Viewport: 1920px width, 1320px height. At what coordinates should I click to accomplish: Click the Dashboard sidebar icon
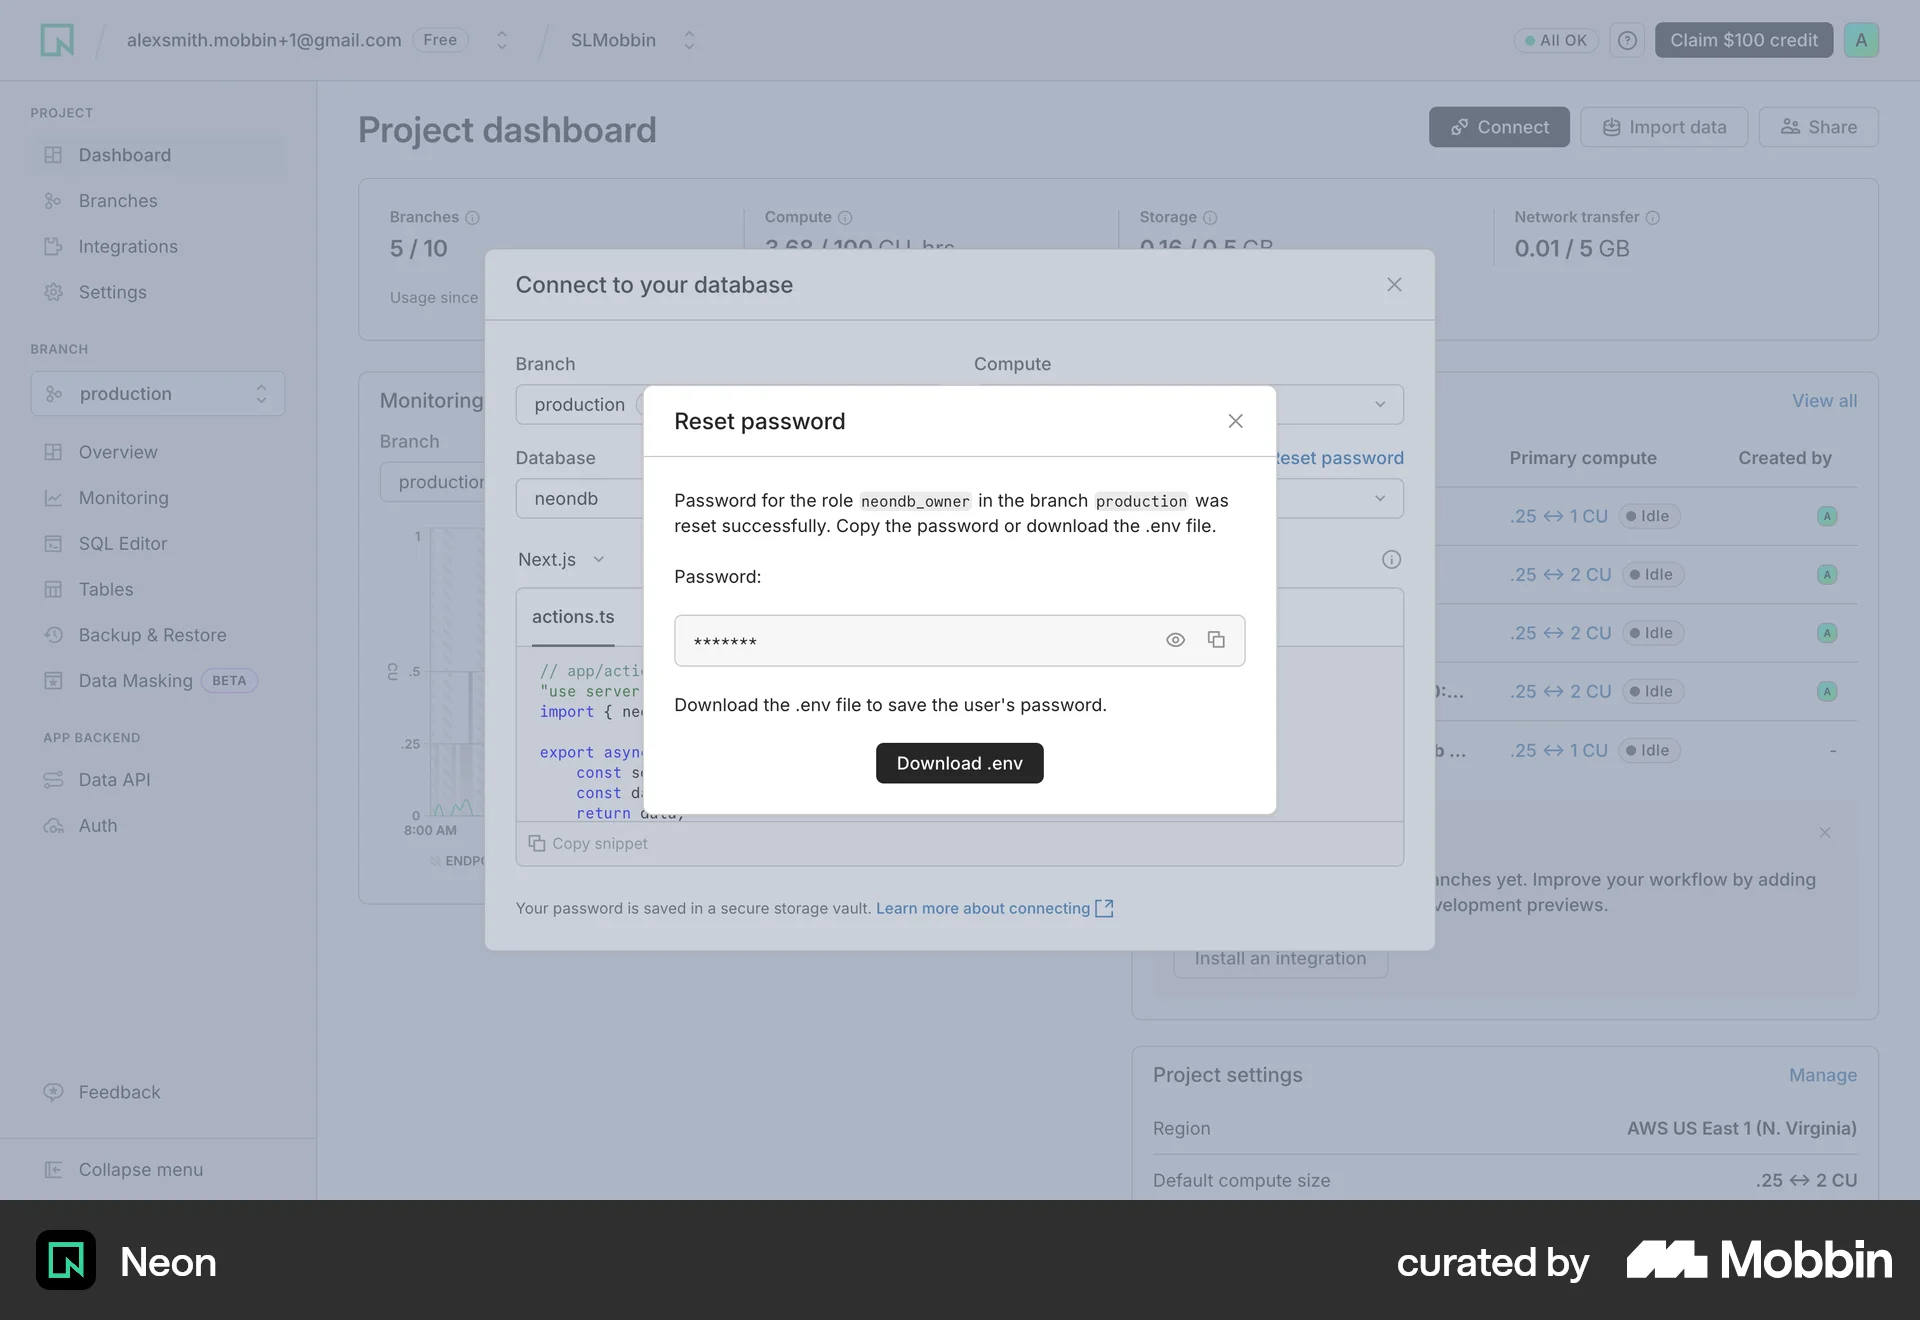coord(53,155)
